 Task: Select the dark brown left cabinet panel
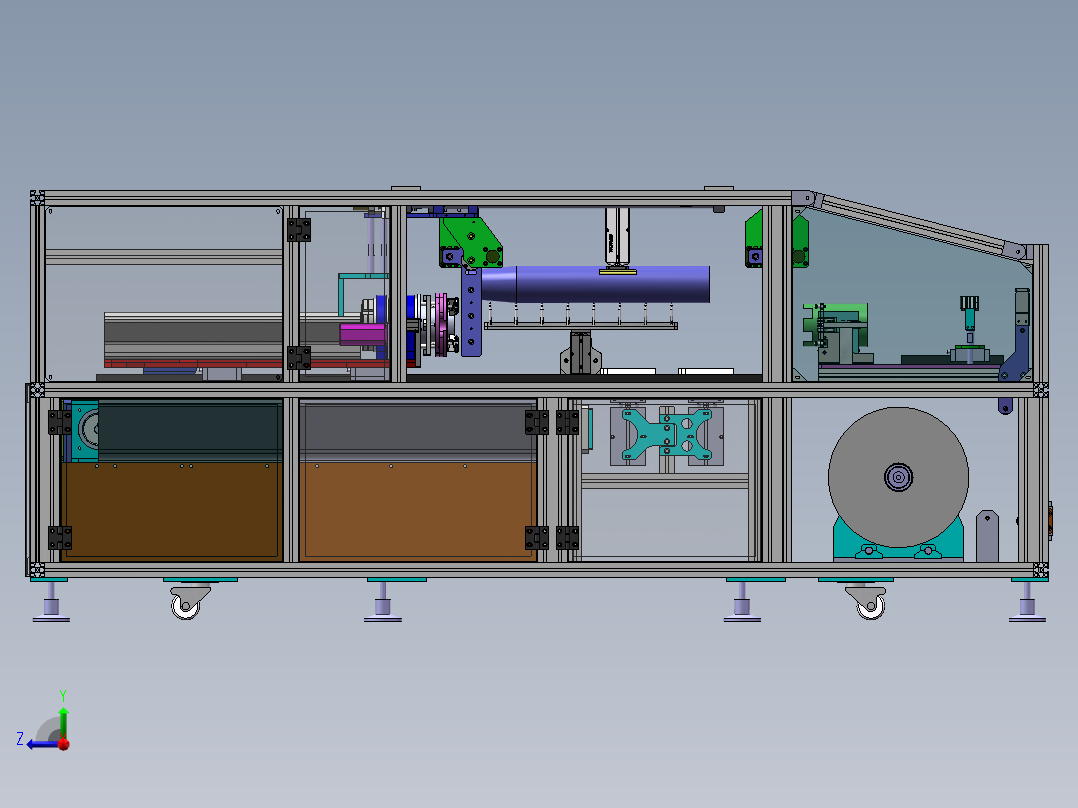tap(172, 511)
